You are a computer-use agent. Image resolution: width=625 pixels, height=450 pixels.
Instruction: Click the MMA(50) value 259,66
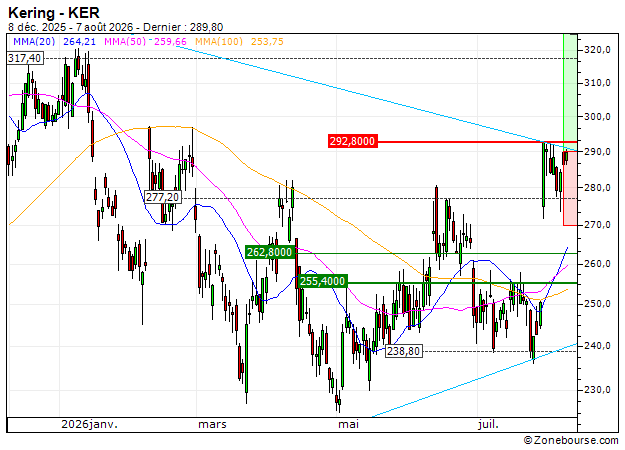coord(170,41)
